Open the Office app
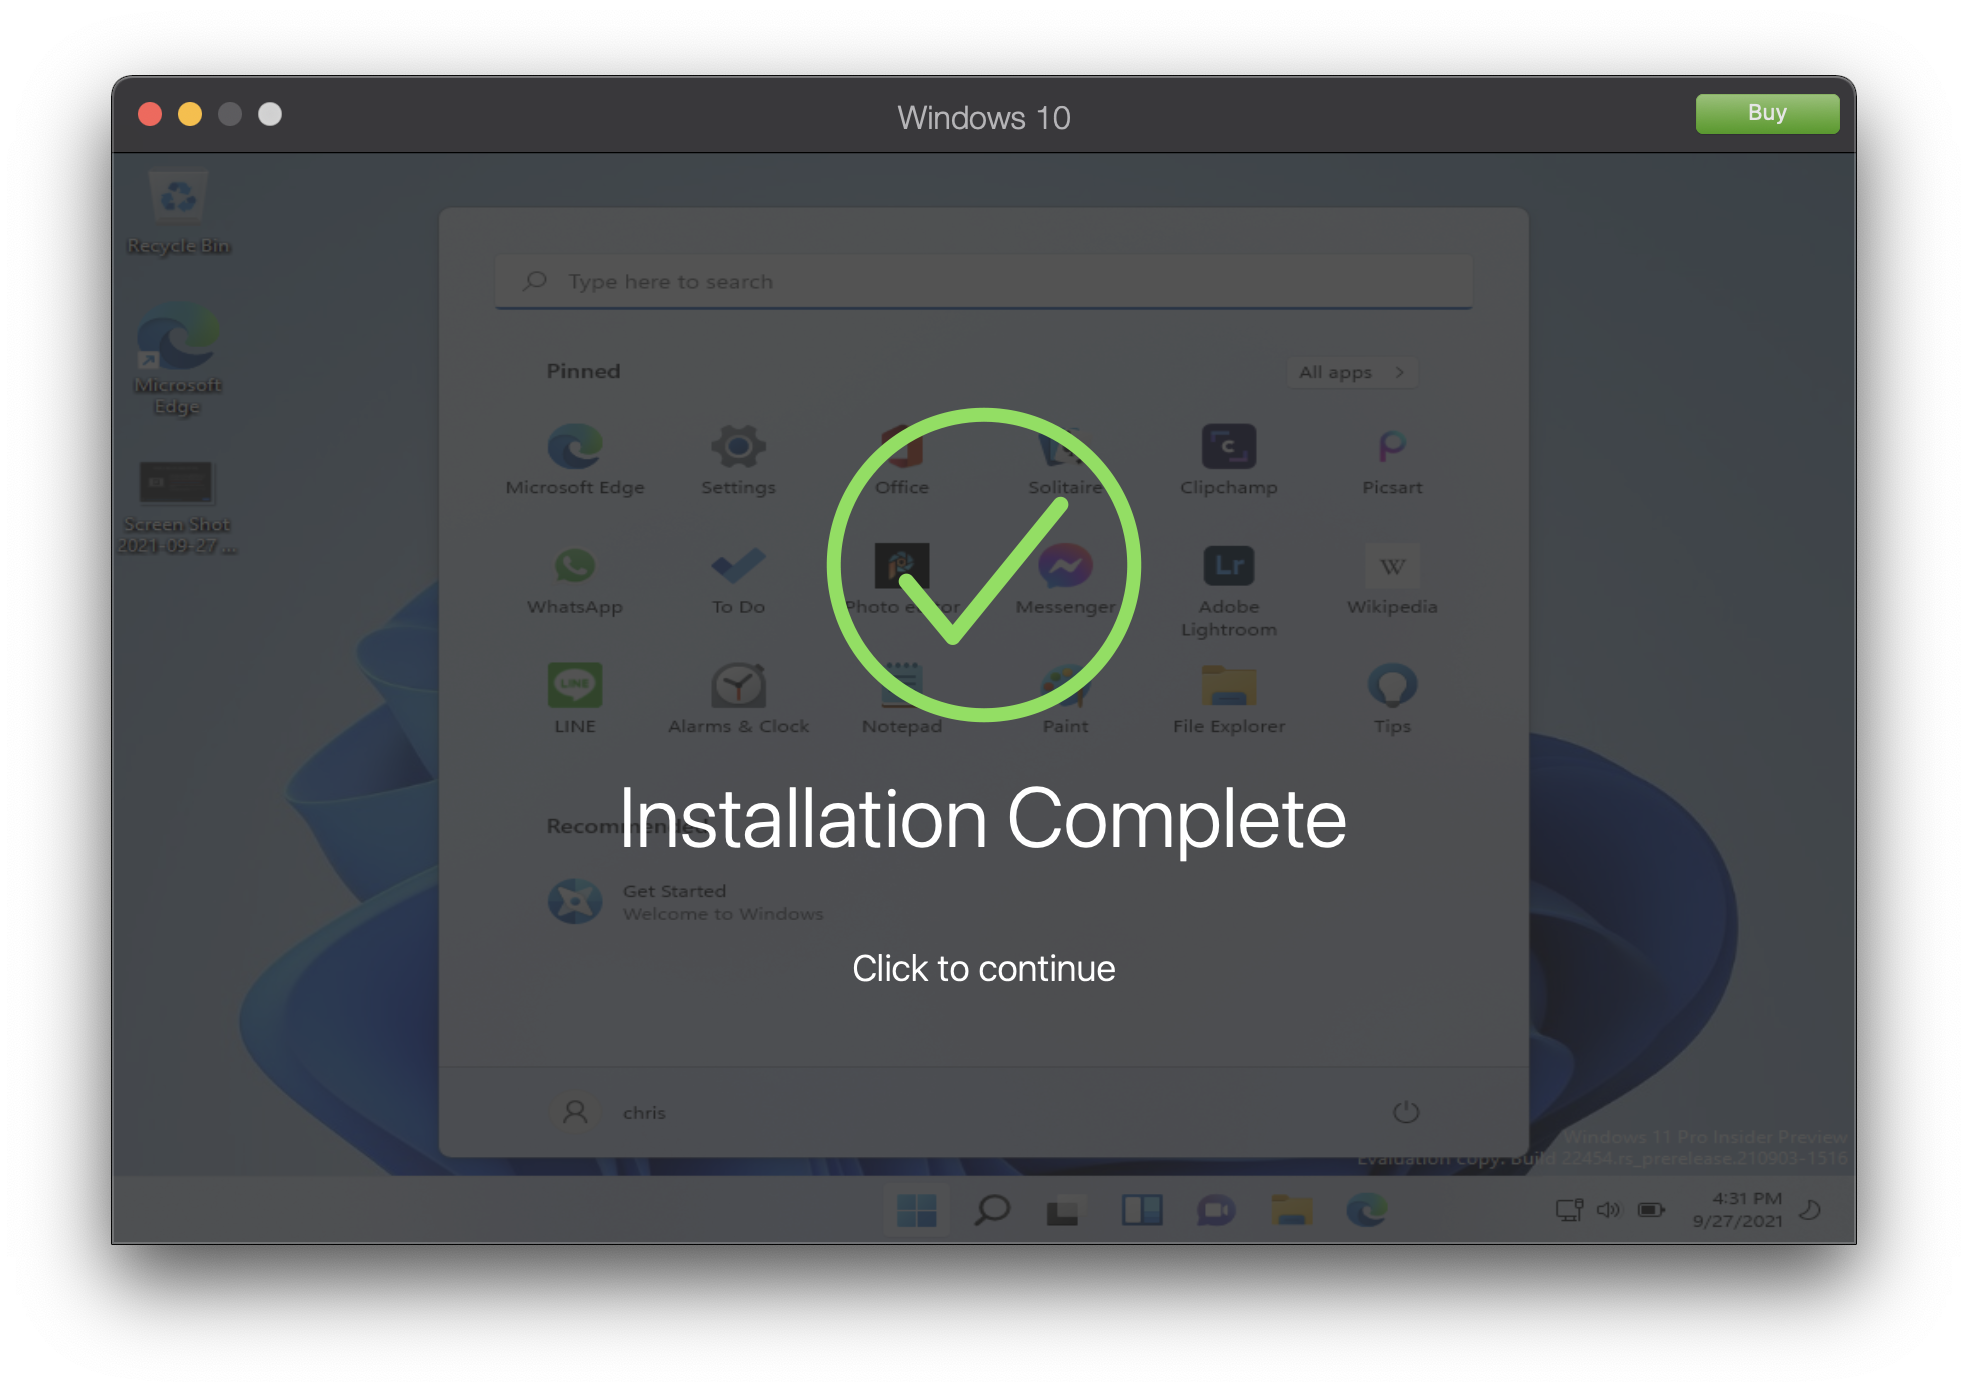The width and height of the screenshot is (1968, 1392). coord(902,460)
